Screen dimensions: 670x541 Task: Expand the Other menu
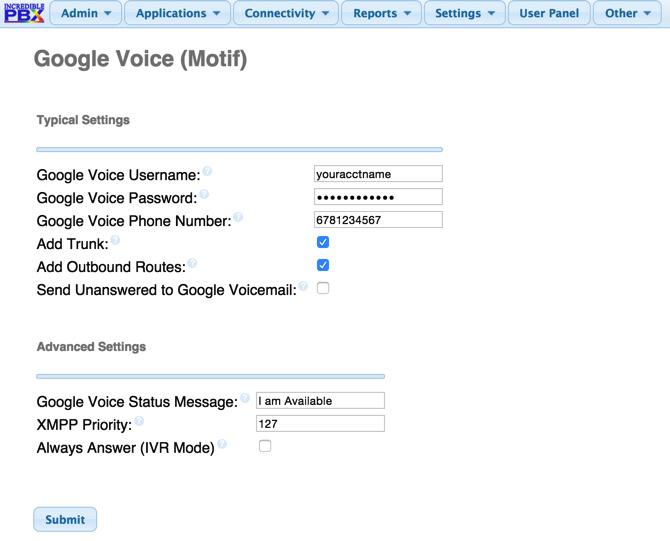627,13
